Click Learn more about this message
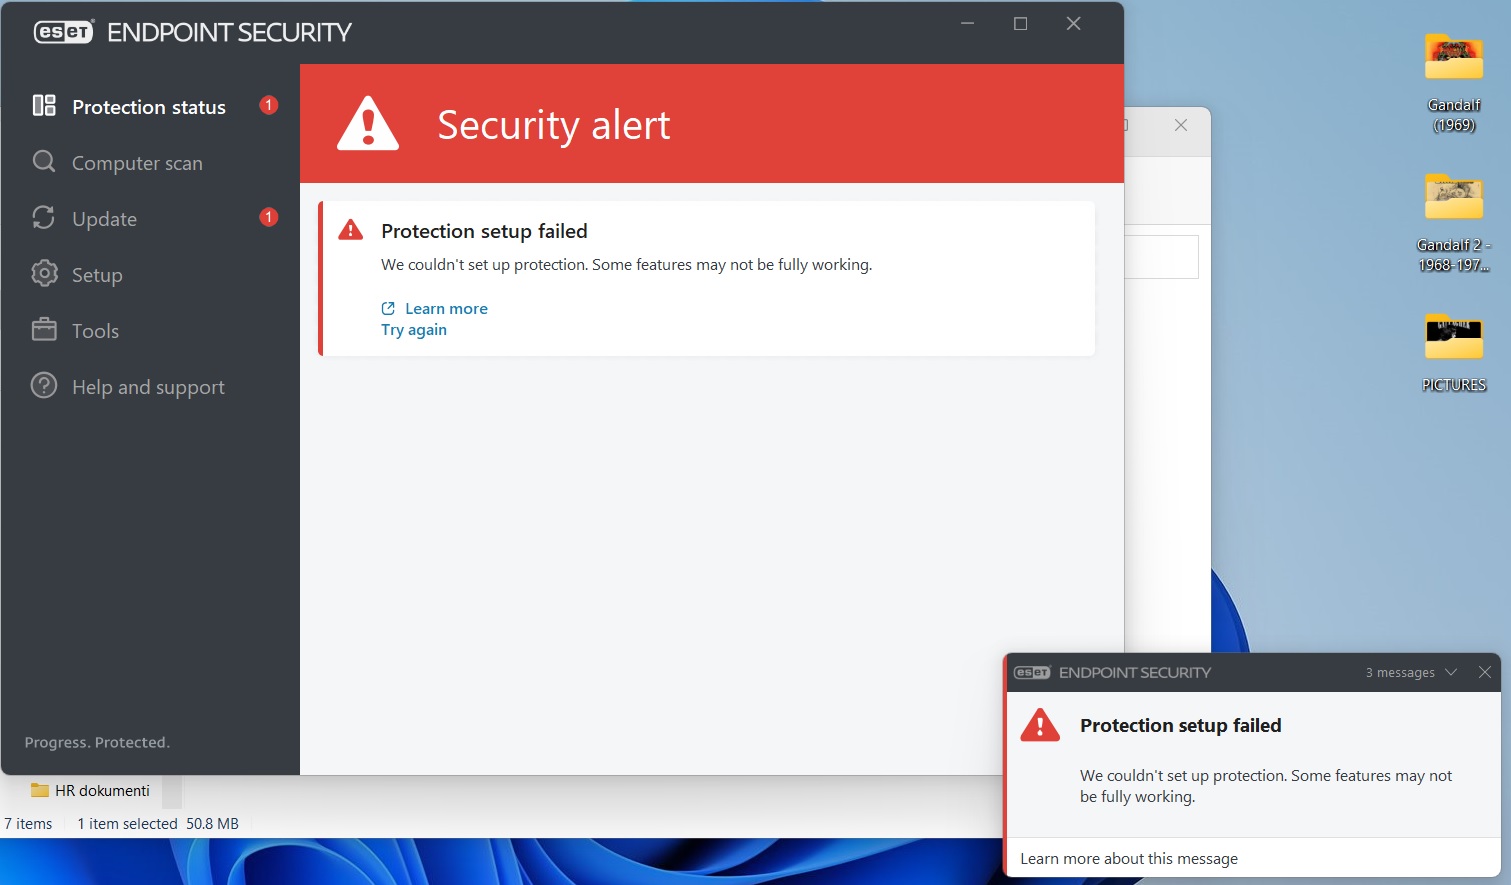Screen dimensions: 1511x885 [1129, 859]
